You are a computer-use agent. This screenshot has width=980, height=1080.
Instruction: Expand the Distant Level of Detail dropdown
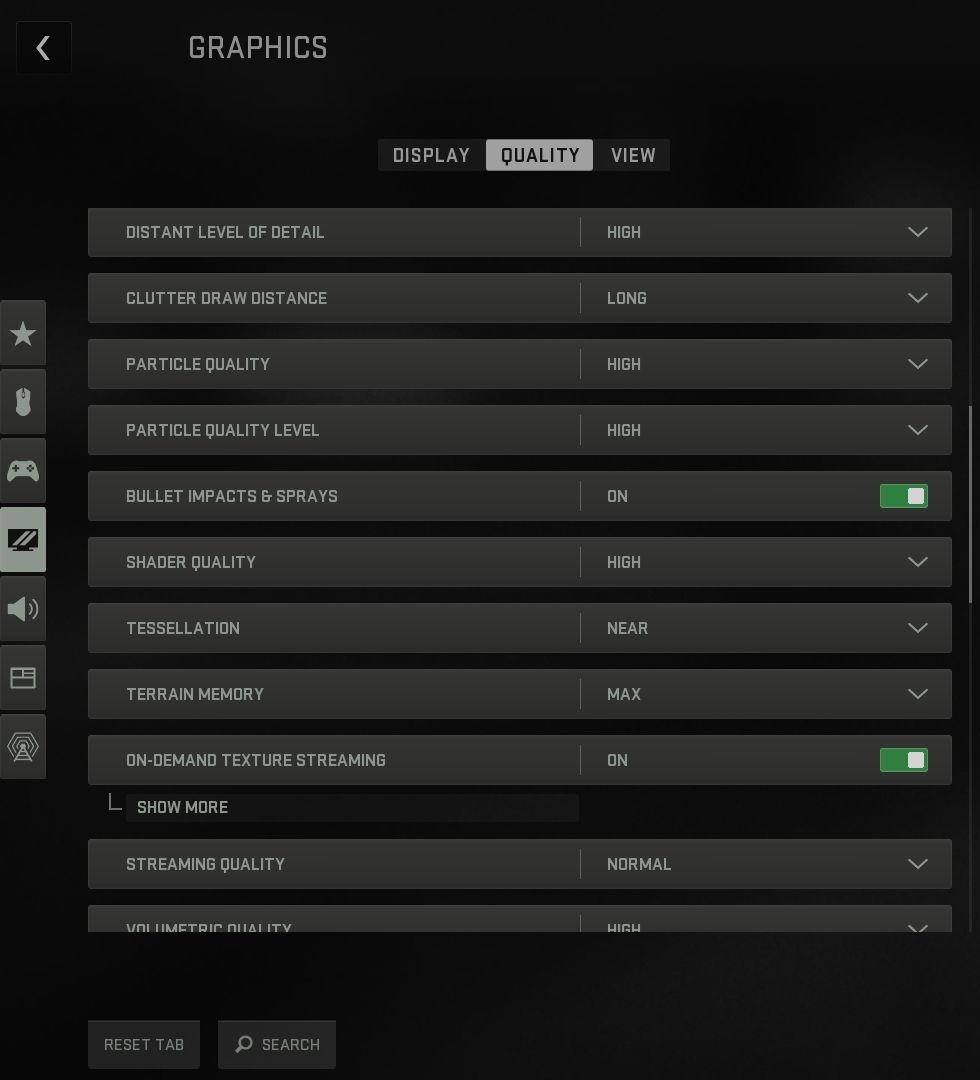coord(916,232)
